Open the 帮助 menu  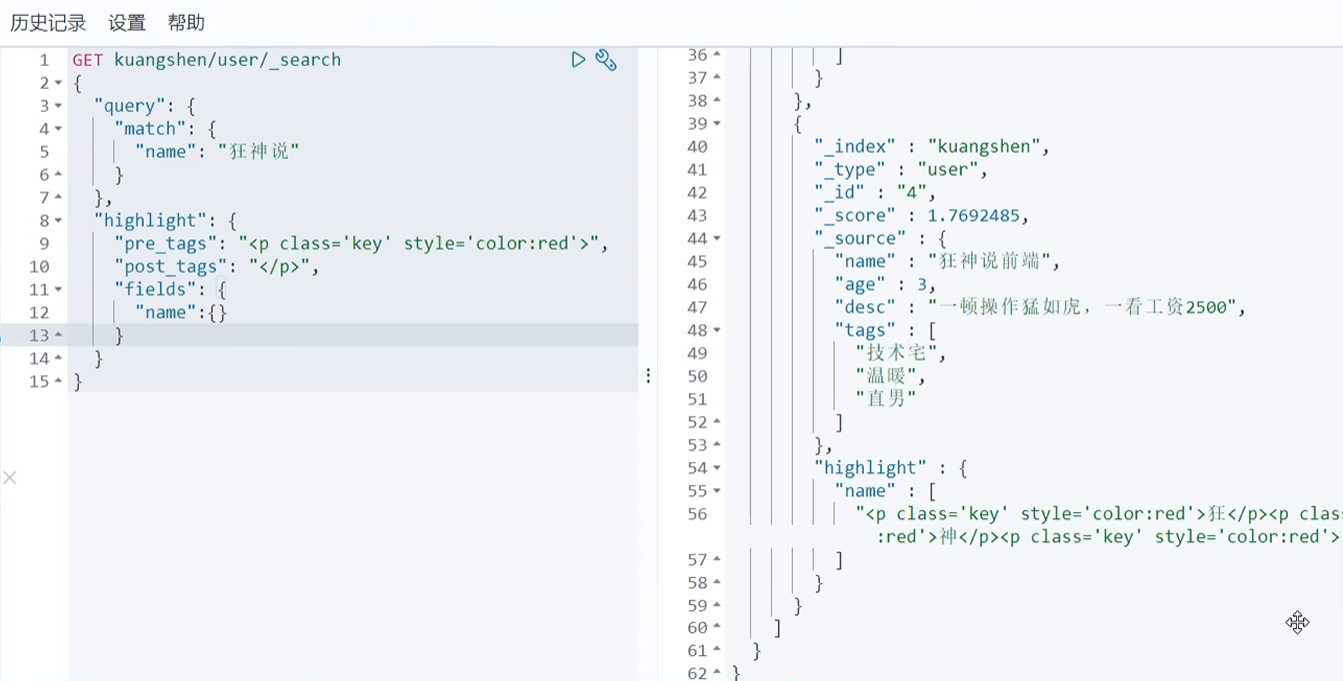click(x=186, y=23)
